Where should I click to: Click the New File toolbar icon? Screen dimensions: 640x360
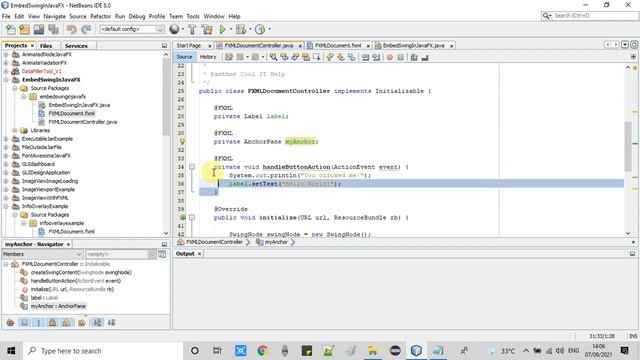point(11,29)
